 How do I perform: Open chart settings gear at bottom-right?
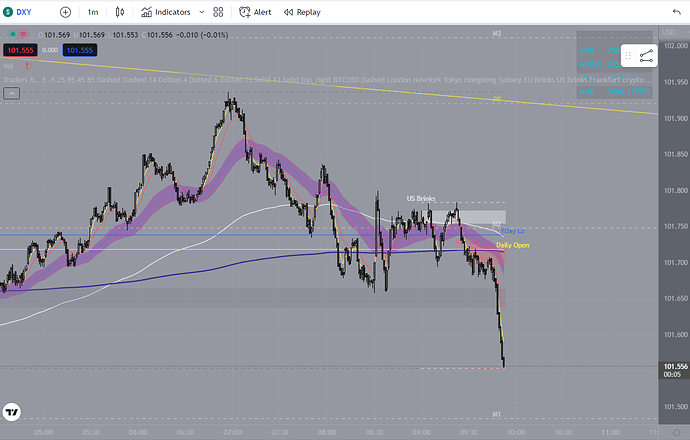pyautogui.click(x=676, y=433)
